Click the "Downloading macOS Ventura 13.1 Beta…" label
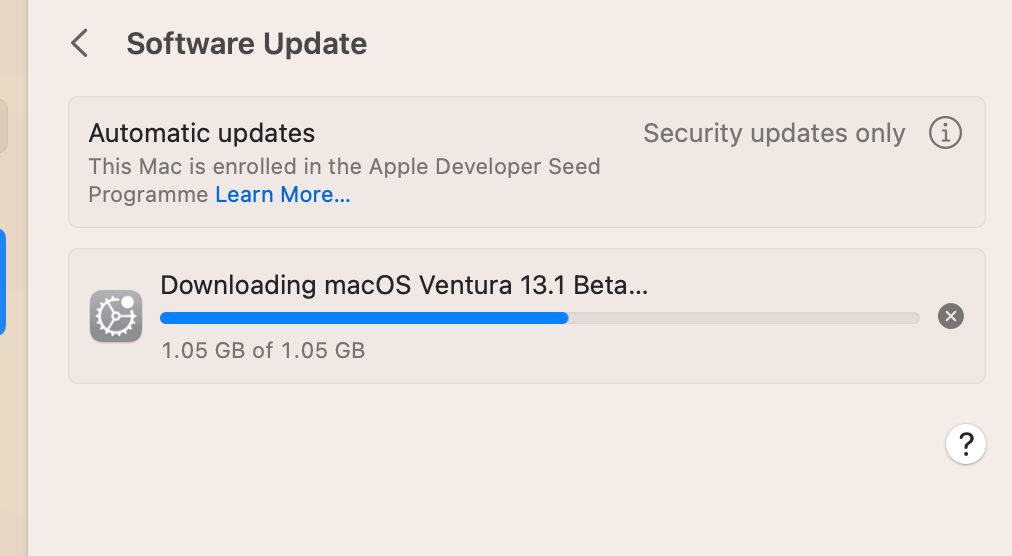 tap(404, 285)
